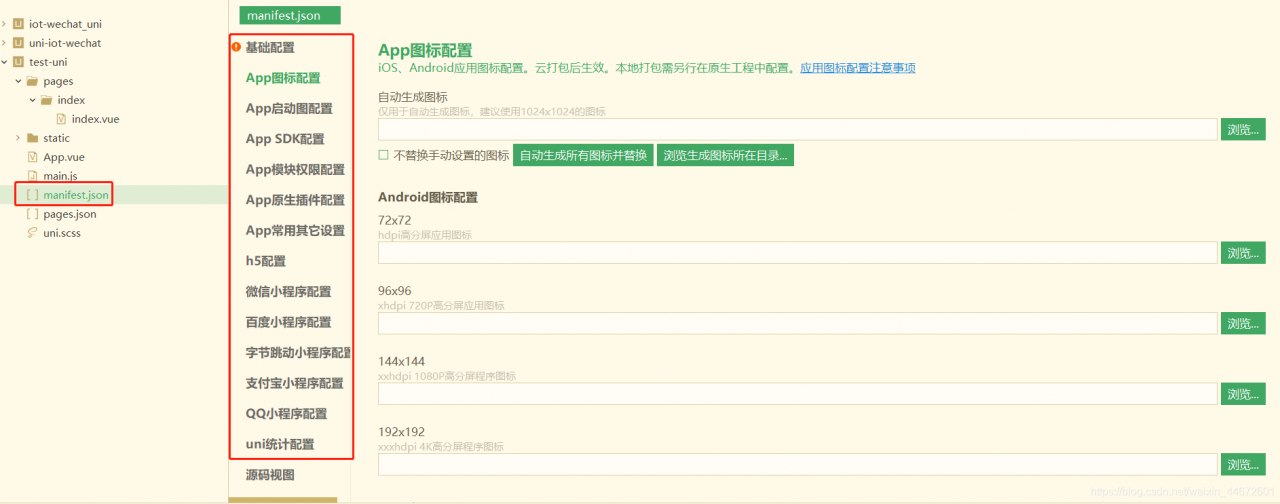Click the orange warning icon beside 基础配置

tap(236, 46)
